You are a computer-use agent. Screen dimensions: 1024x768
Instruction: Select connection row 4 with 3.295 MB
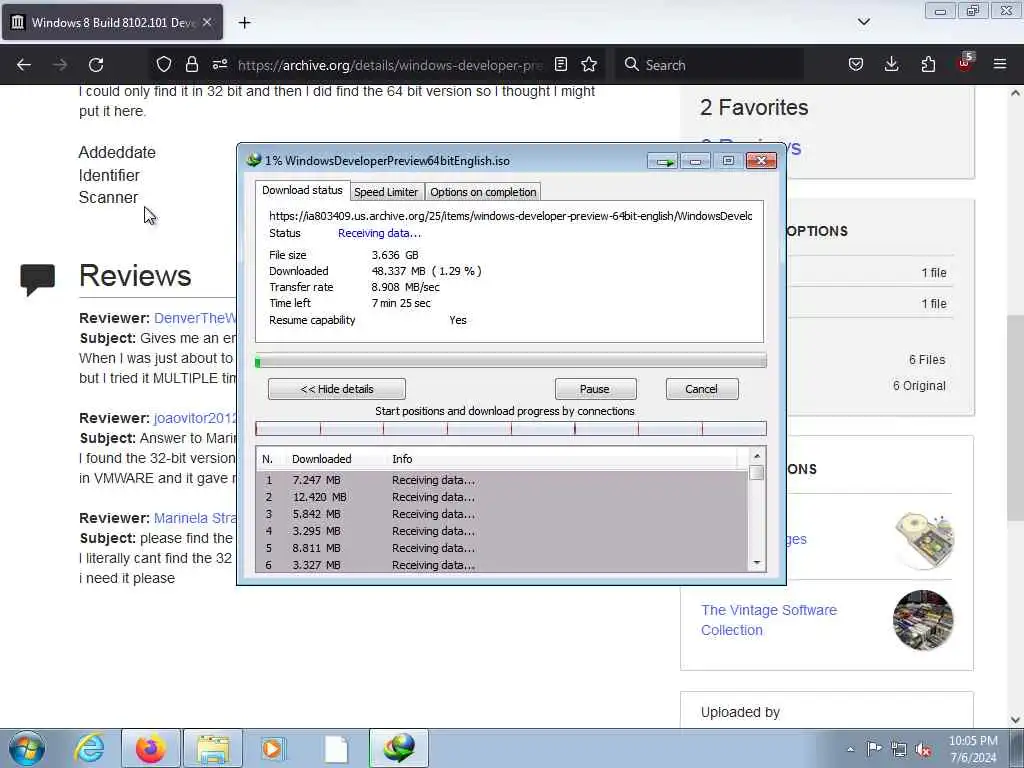(502, 531)
